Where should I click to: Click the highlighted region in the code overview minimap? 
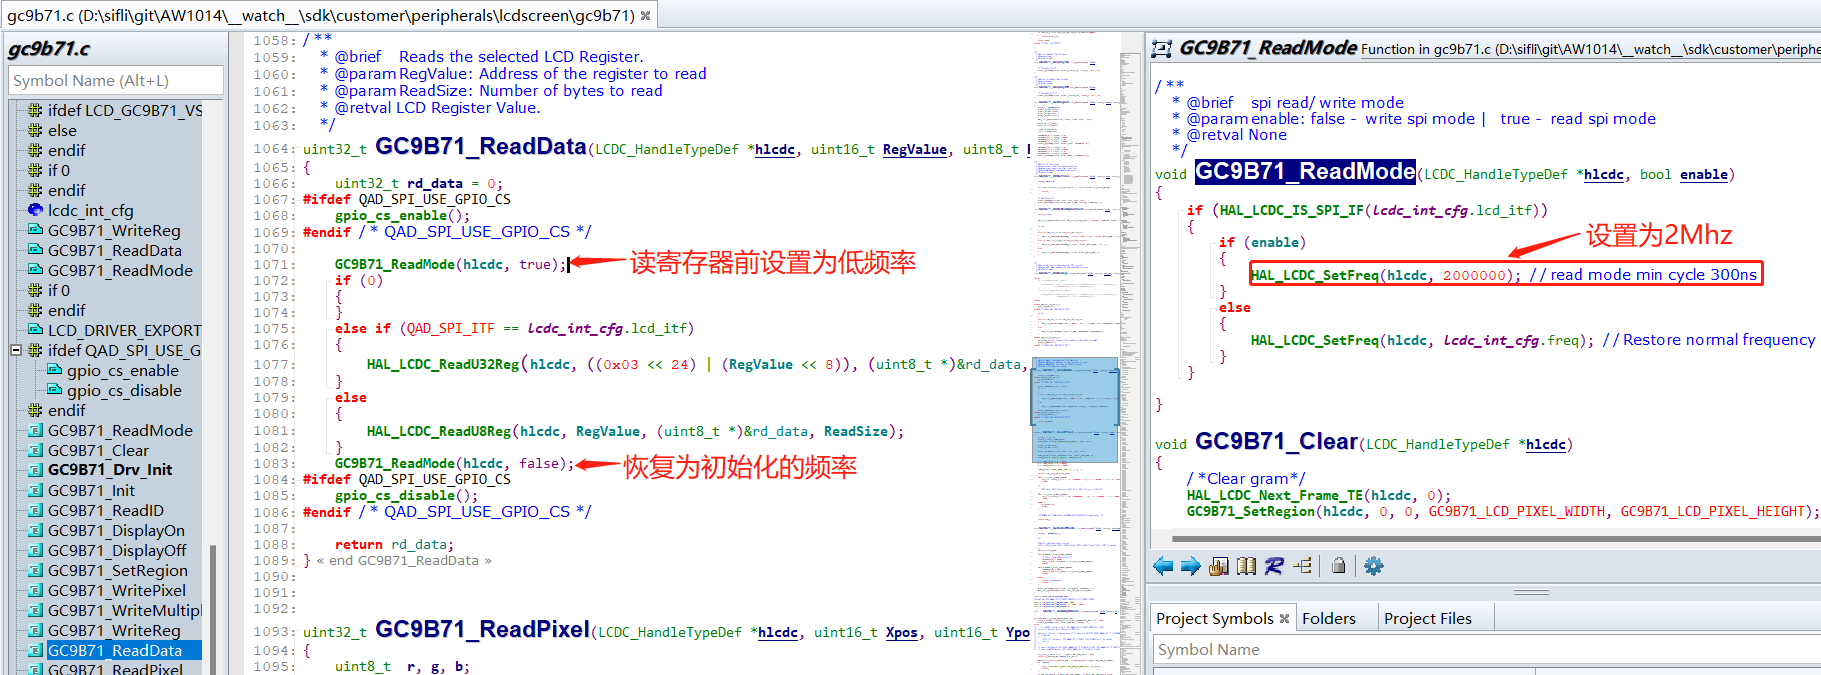pos(1074,410)
